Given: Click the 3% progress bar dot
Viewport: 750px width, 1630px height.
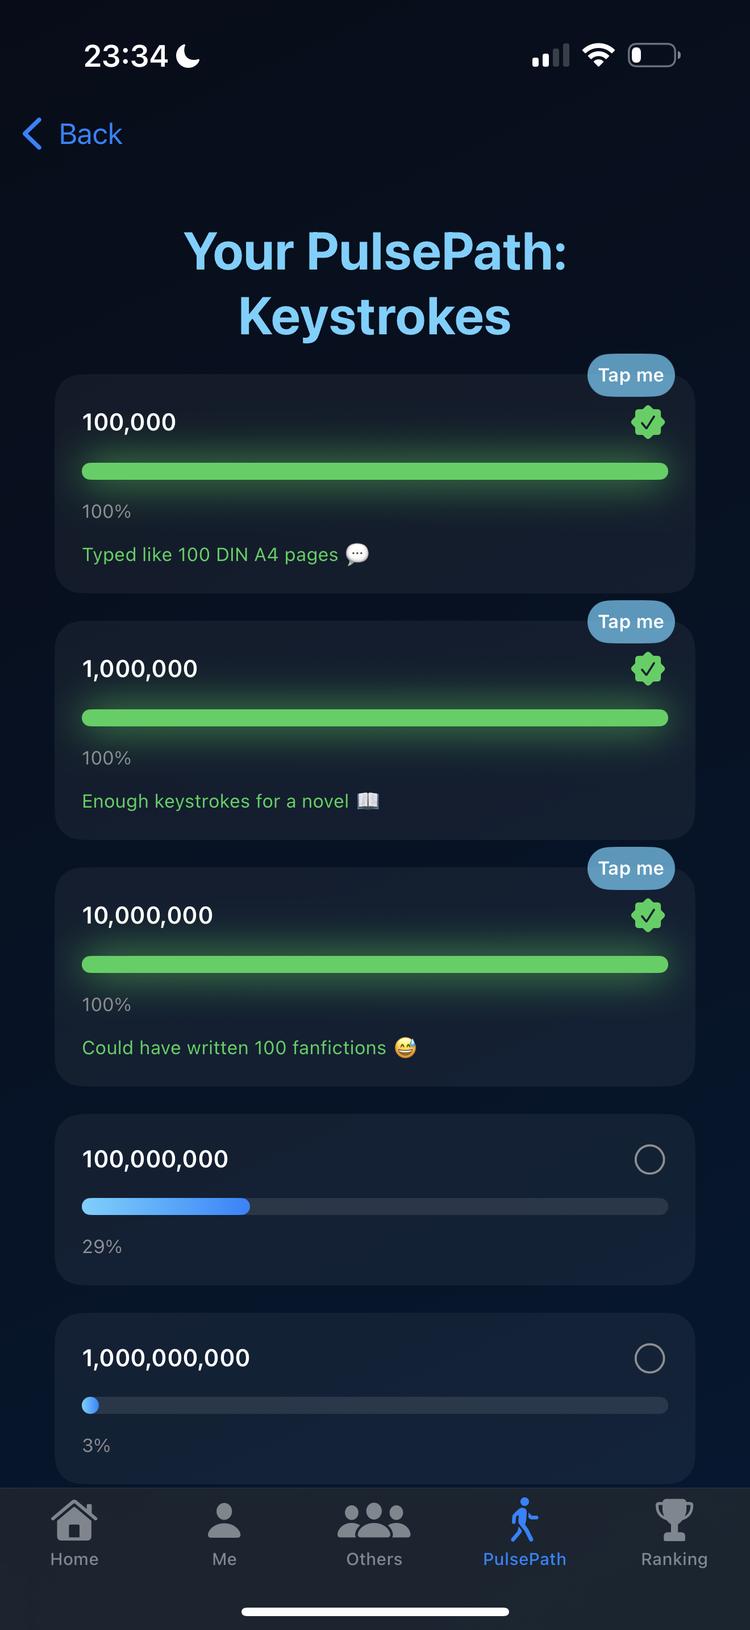Looking at the screenshot, I should (x=90, y=1405).
